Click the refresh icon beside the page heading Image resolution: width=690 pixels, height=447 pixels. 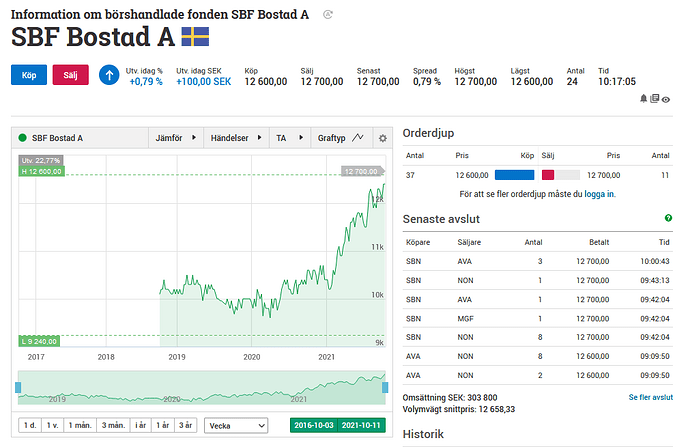(328, 14)
